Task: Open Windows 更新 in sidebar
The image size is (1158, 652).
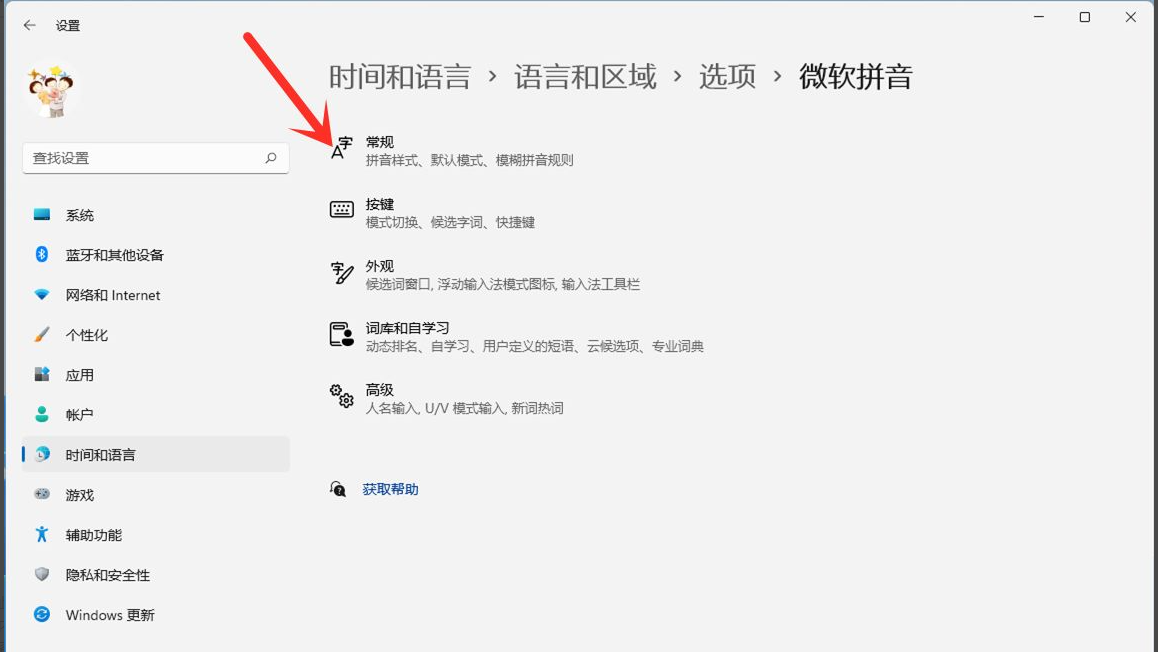Action: pos(110,615)
